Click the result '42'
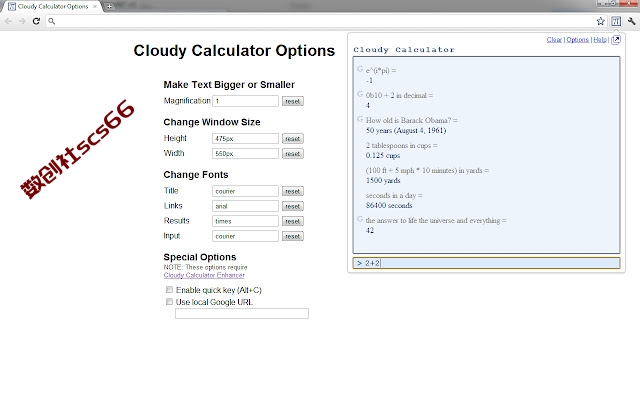Image resolution: width=640 pixels, height=400 pixels. point(370,231)
